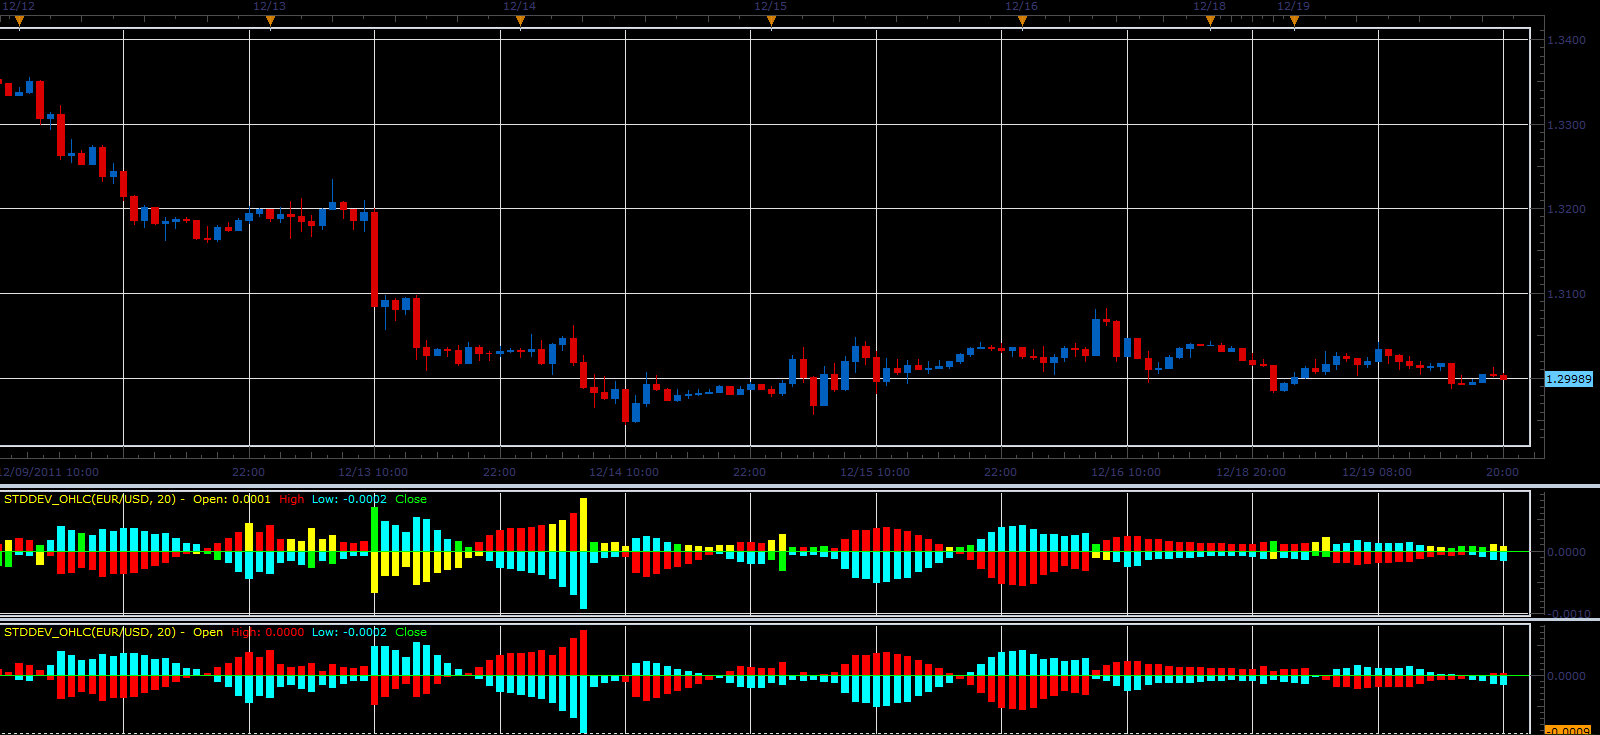
Task: Click the 12/16 orange date marker
Action: pyautogui.click(x=1022, y=21)
